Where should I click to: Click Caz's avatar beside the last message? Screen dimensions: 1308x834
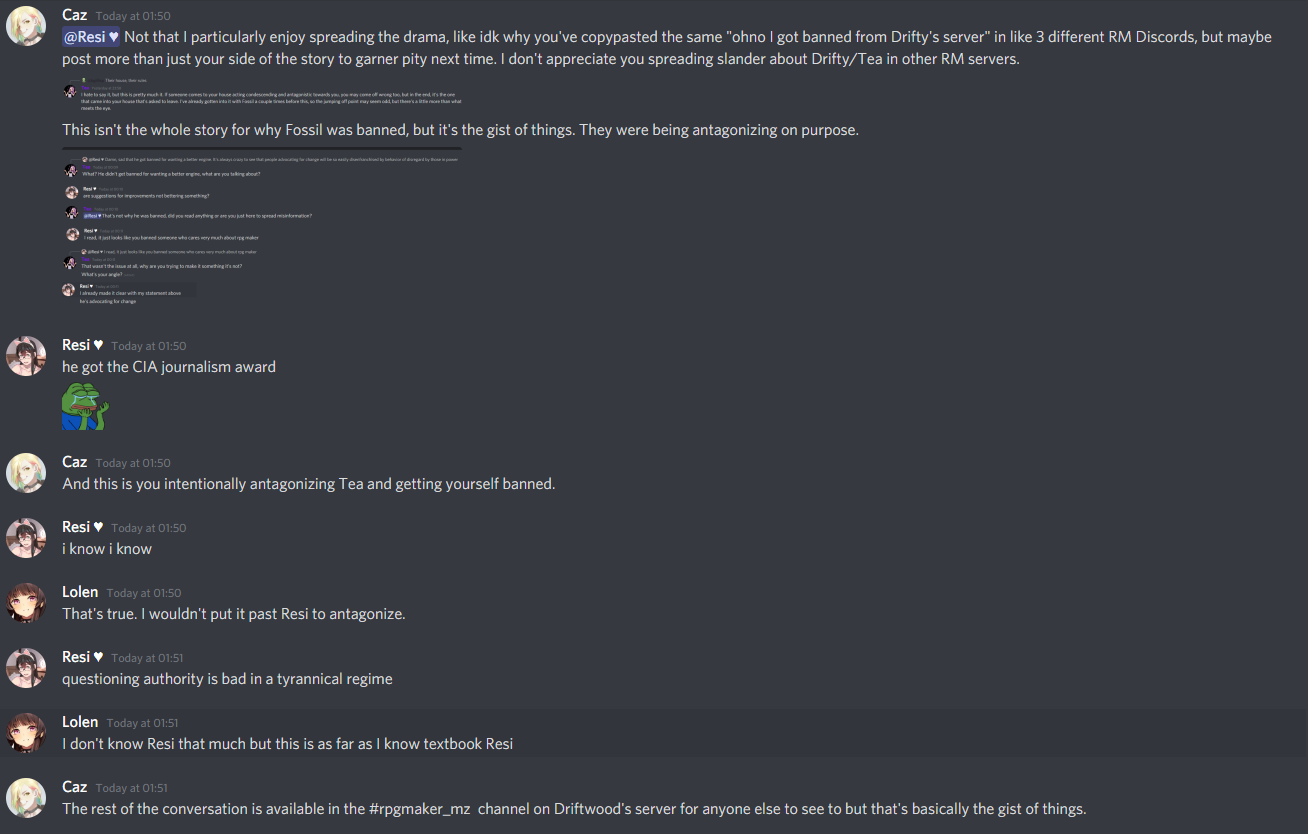tap(26, 798)
